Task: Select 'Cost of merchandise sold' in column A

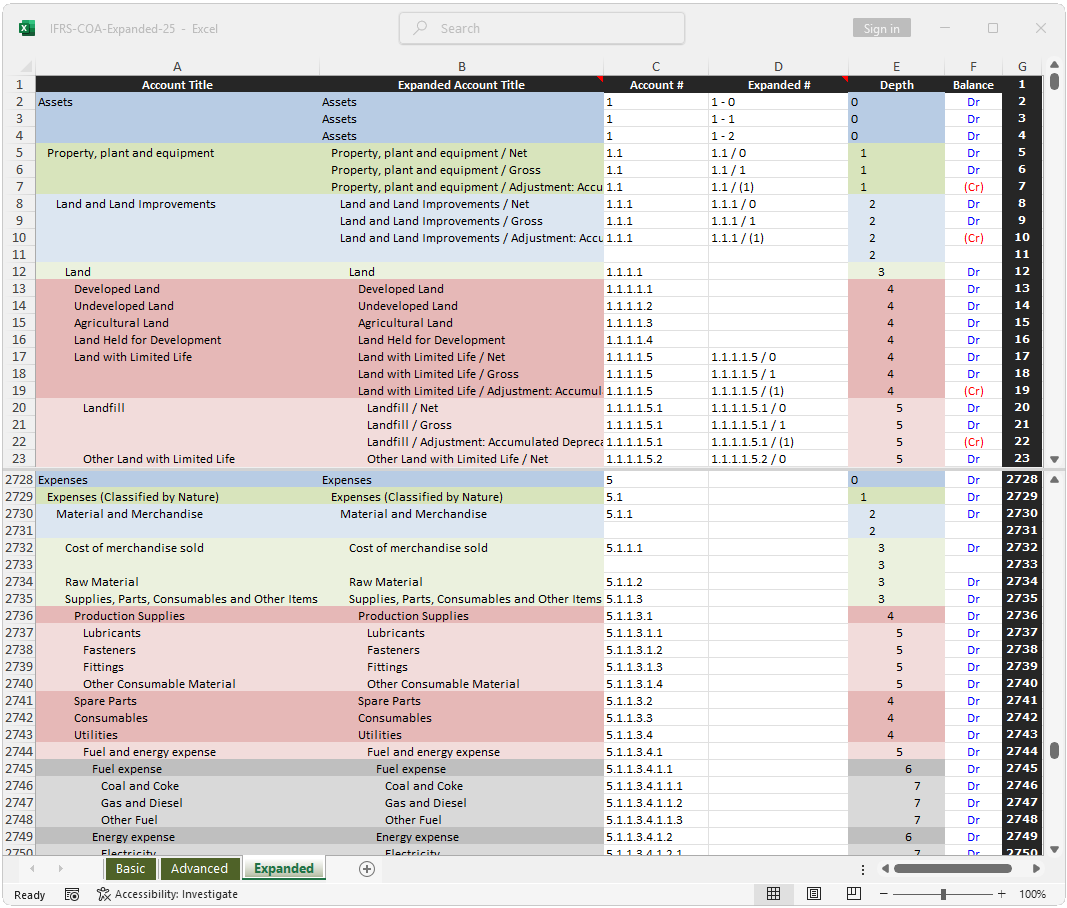Action: click(x=177, y=548)
